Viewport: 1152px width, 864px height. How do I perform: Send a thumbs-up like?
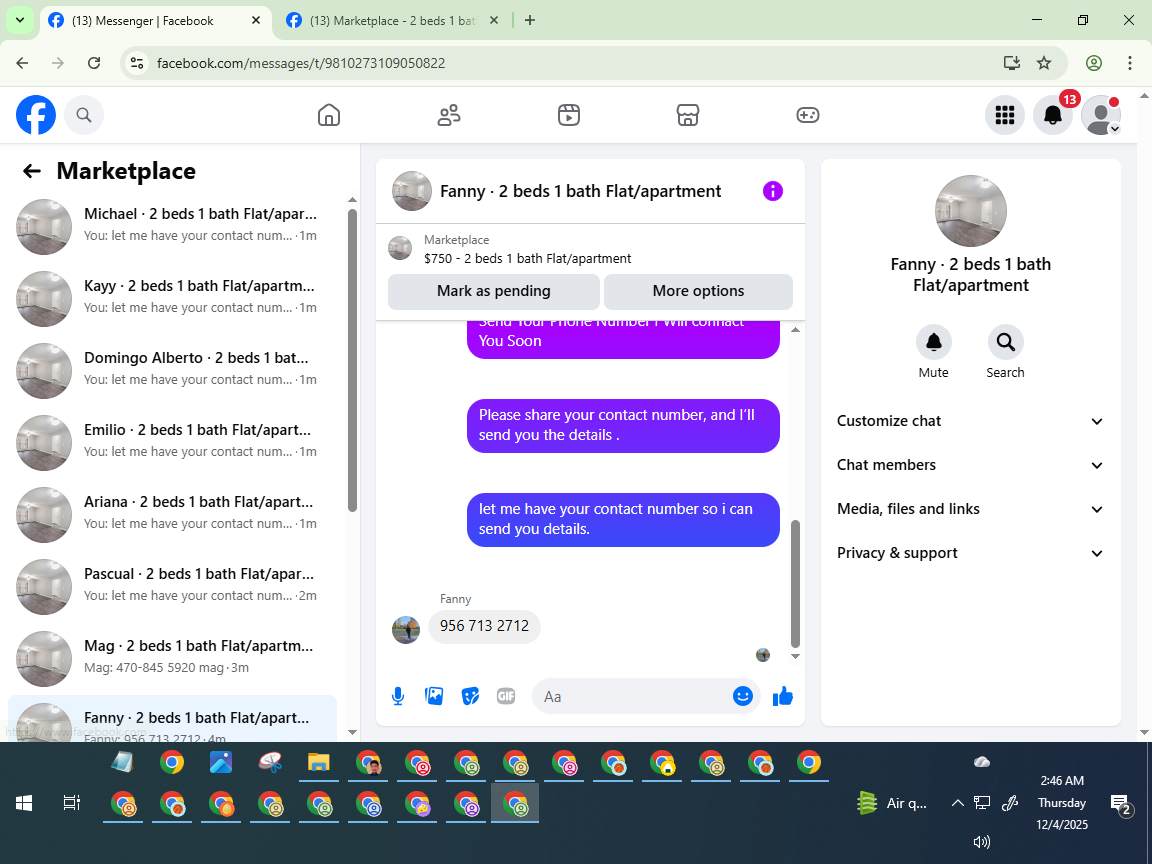783,696
